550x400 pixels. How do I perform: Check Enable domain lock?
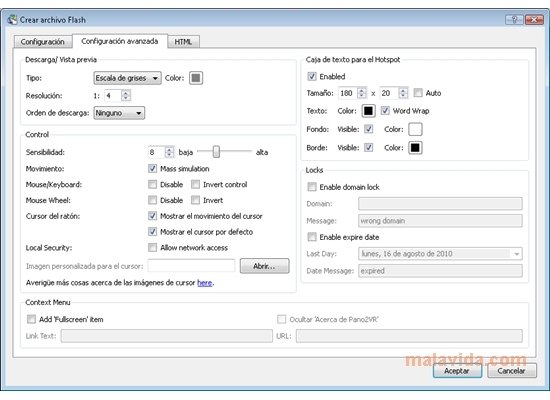[311, 187]
